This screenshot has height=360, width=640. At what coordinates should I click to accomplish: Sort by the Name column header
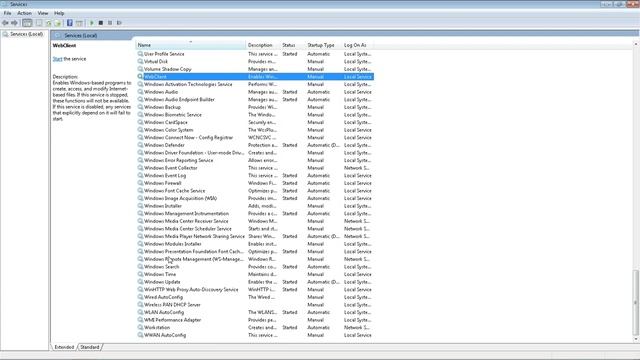[191, 45]
